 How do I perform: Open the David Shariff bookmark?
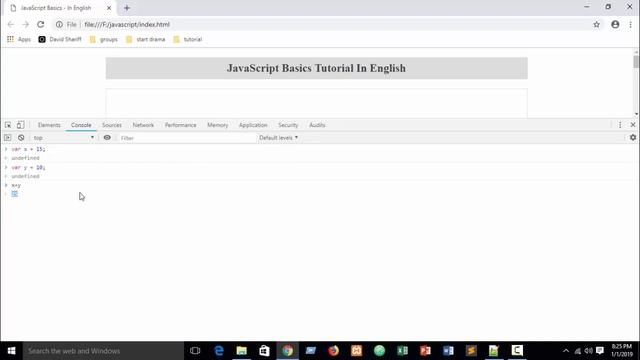(x=60, y=39)
